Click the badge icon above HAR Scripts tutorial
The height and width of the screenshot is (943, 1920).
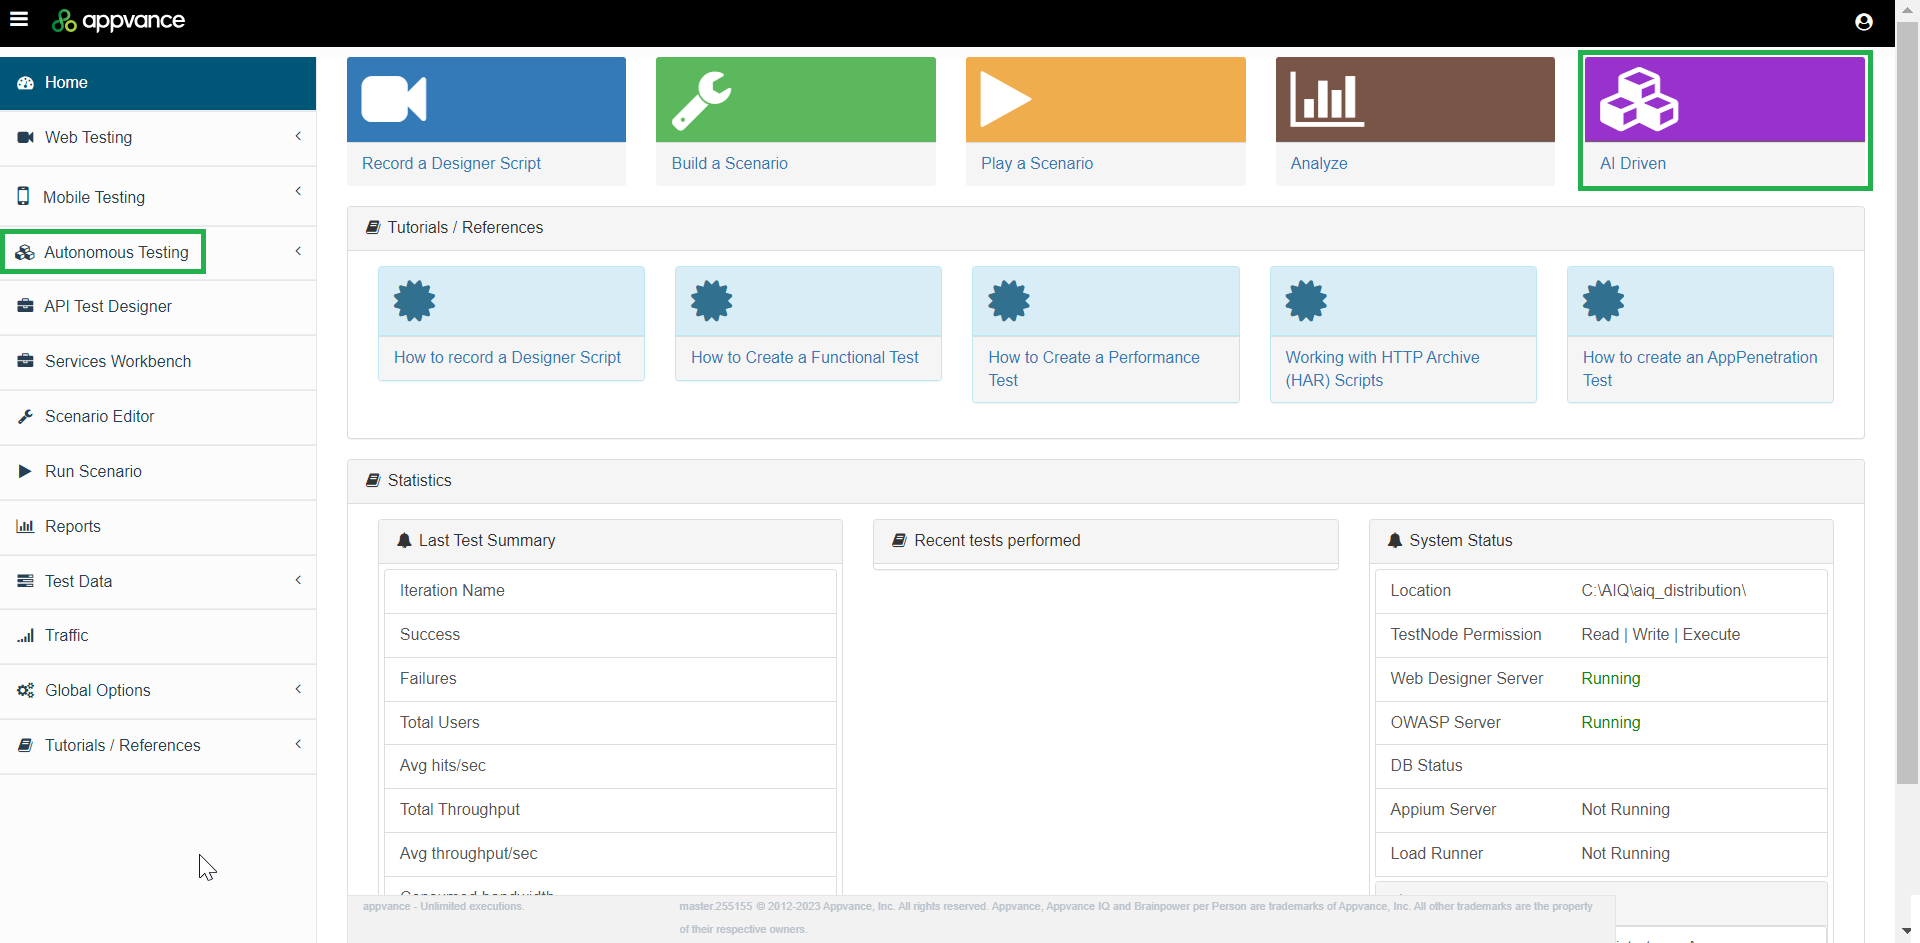pos(1306,301)
